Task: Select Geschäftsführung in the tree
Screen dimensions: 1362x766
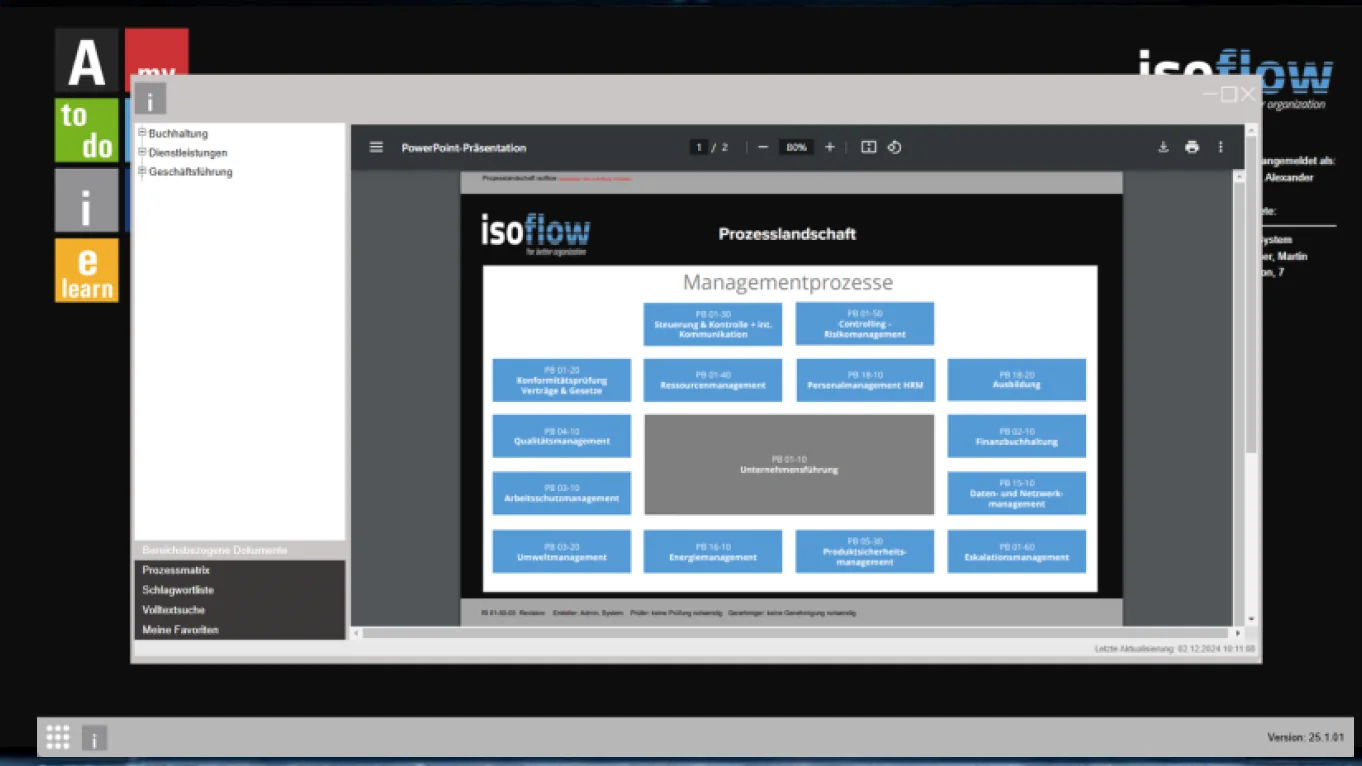Action: pyautogui.click(x=191, y=172)
